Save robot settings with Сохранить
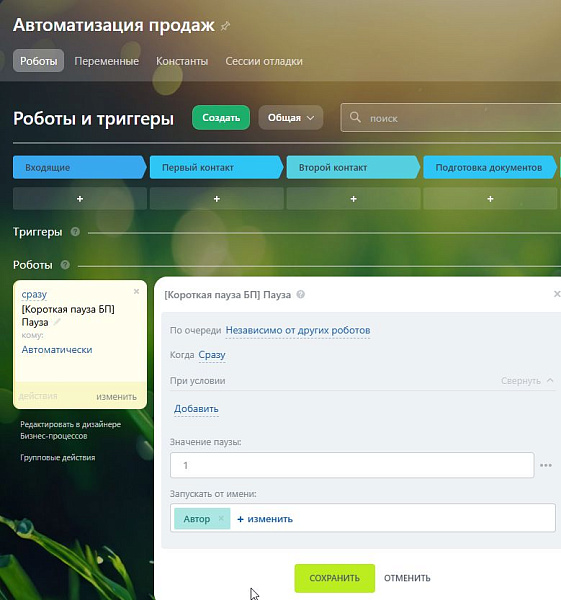Viewport: 561px width, 600px height. click(x=334, y=578)
